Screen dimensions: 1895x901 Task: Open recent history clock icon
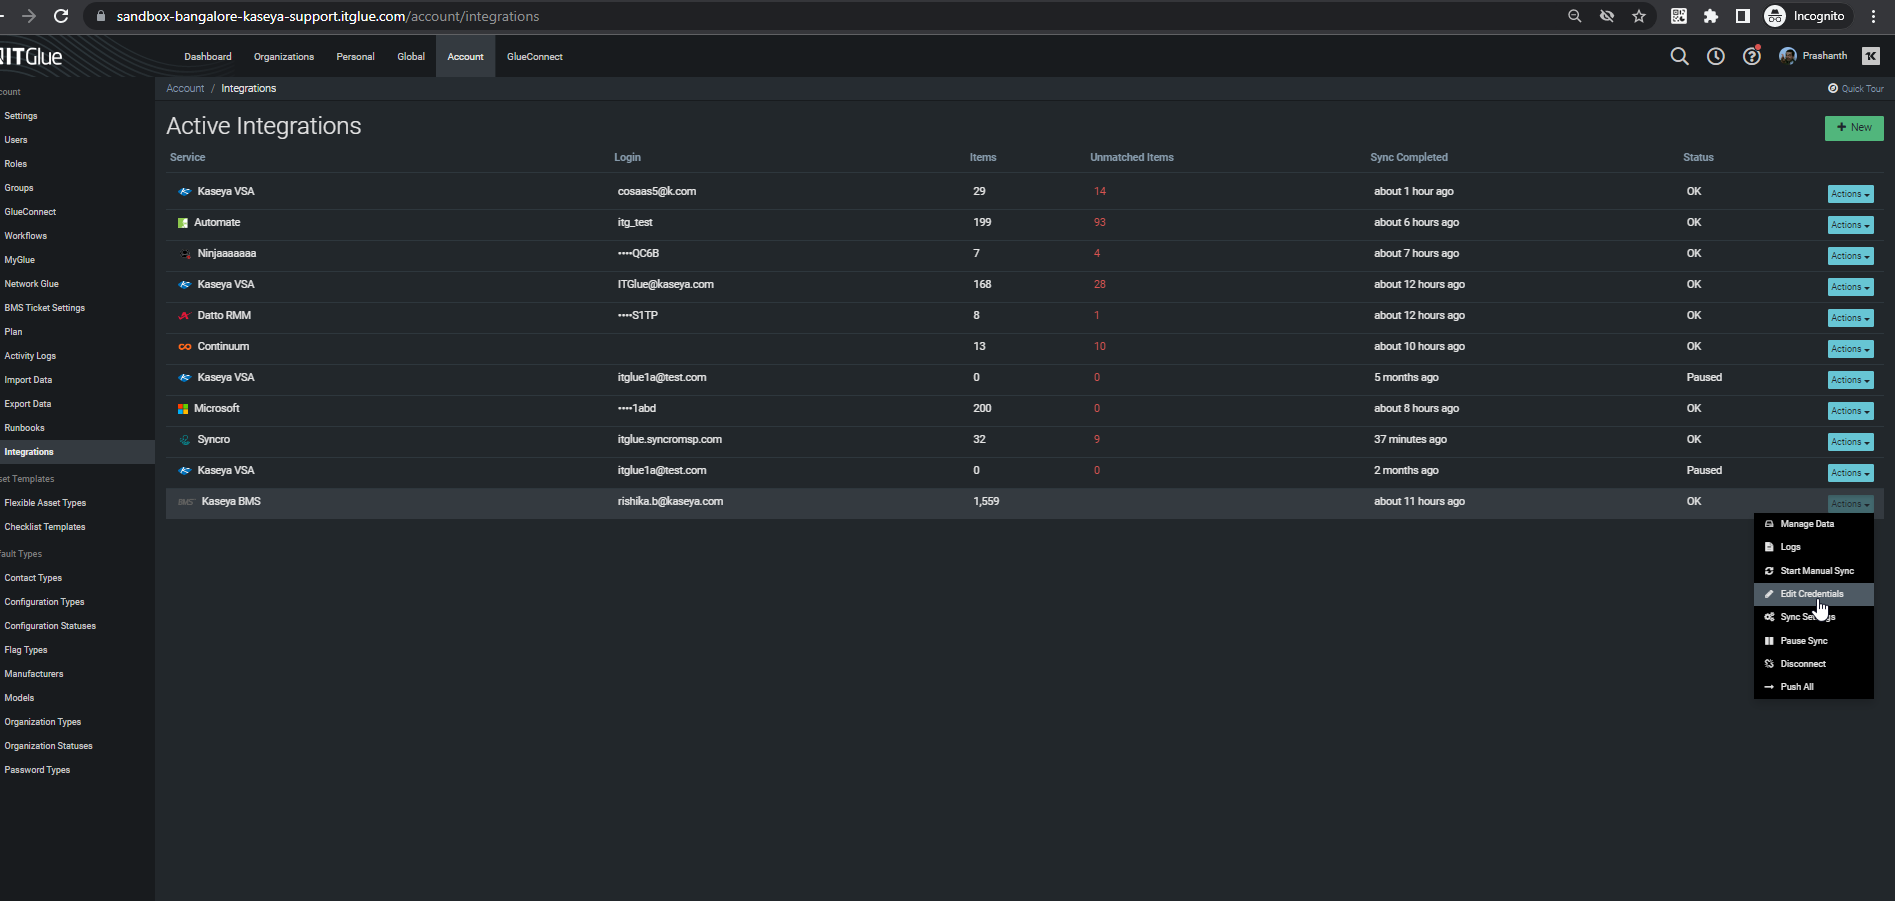pyautogui.click(x=1715, y=56)
